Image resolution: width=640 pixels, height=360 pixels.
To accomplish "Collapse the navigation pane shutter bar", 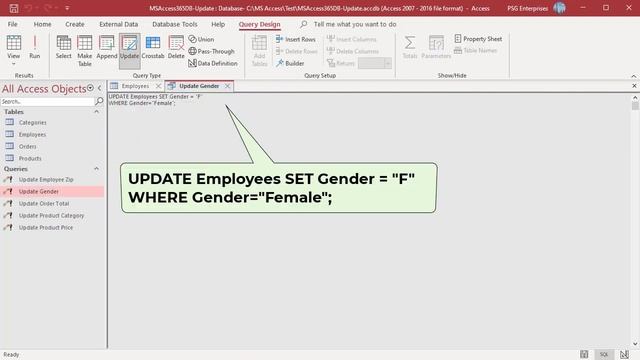I will (100, 88).
